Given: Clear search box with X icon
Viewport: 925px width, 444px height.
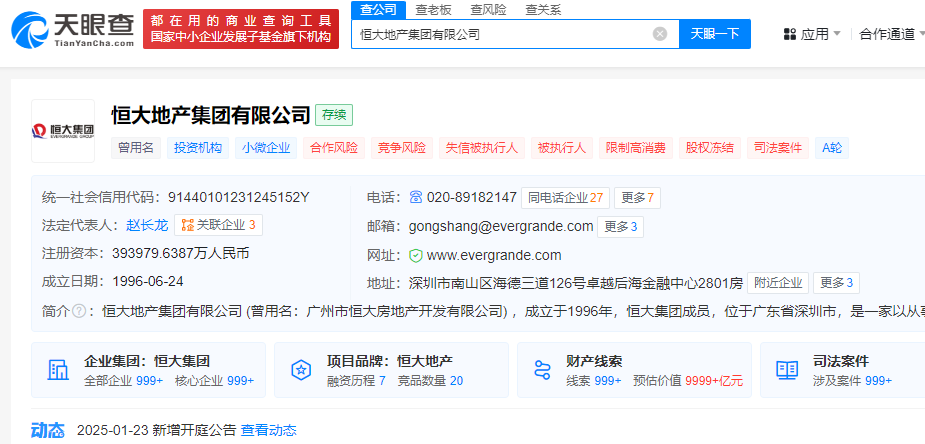Looking at the screenshot, I should [660, 34].
